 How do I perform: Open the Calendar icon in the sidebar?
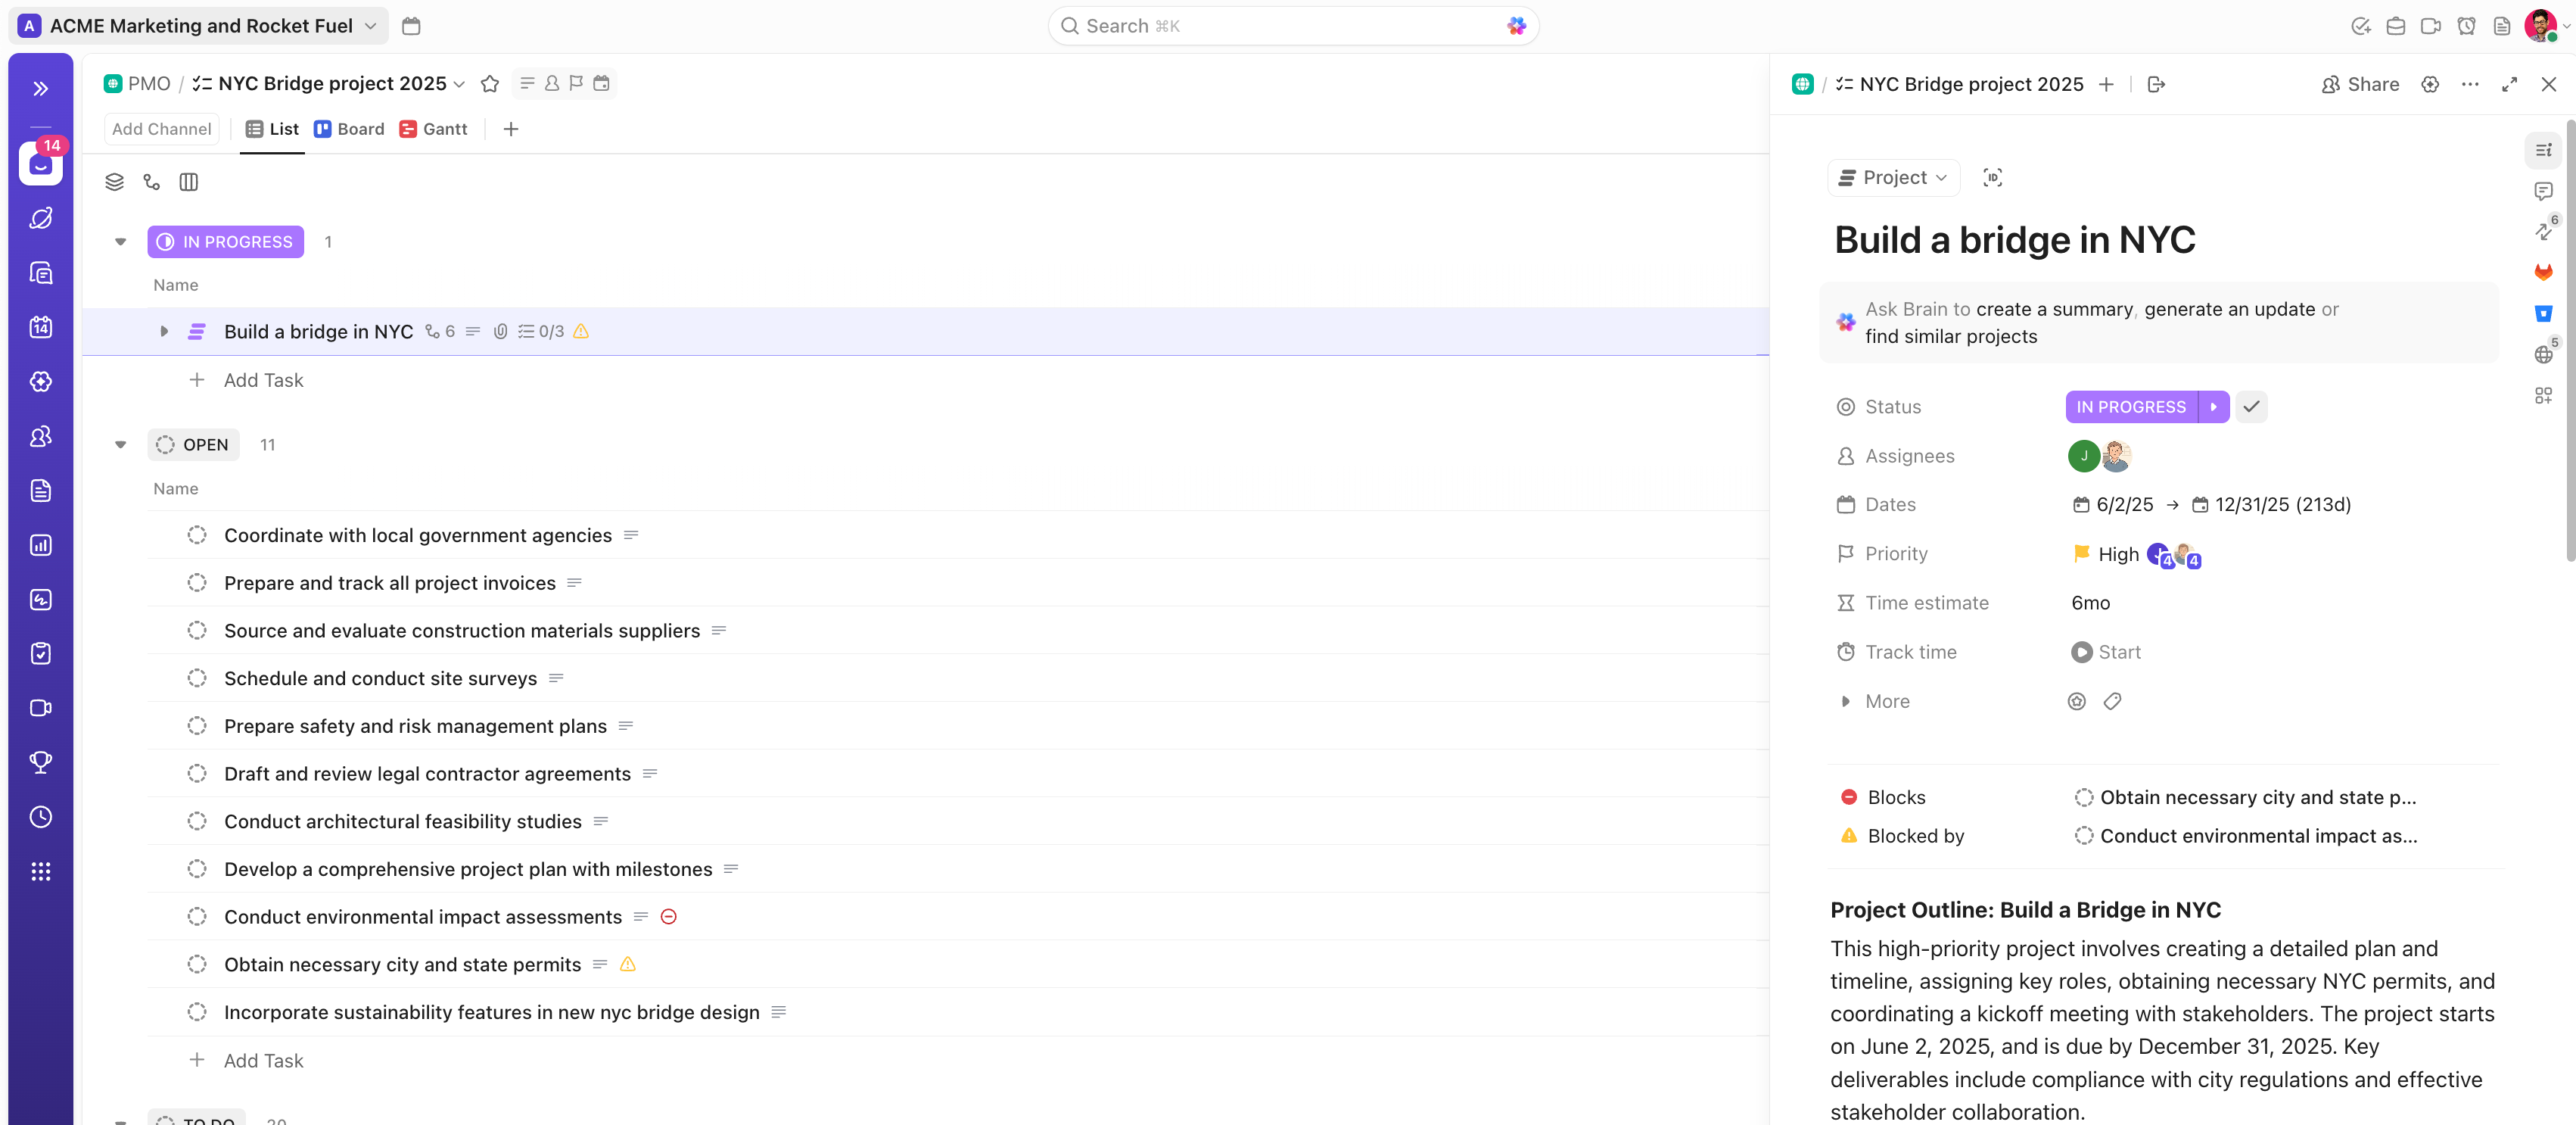40,326
